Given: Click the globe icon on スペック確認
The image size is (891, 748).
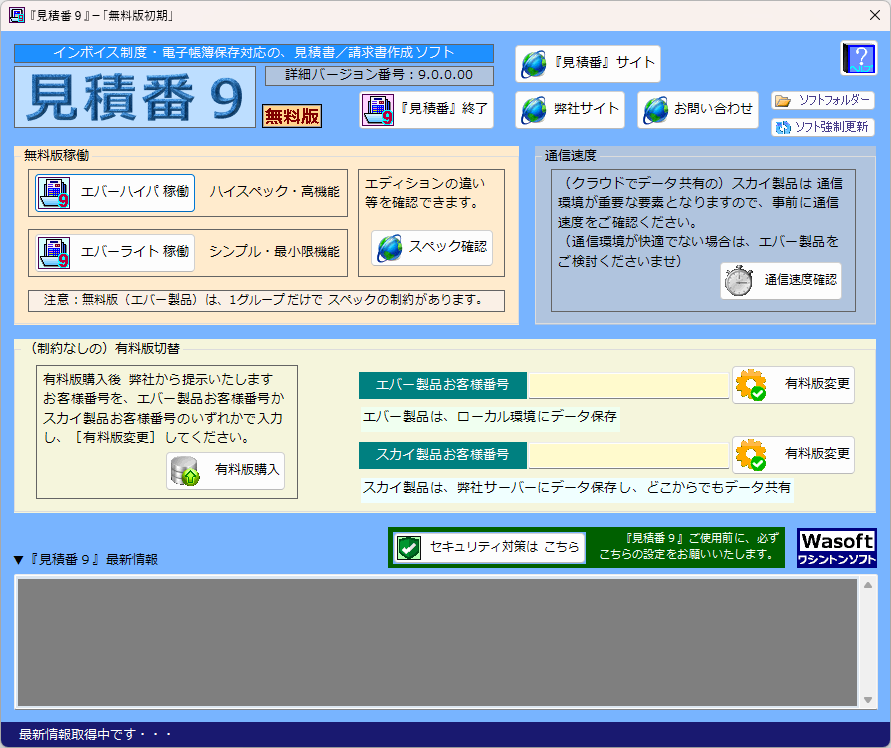Looking at the screenshot, I should pos(390,248).
